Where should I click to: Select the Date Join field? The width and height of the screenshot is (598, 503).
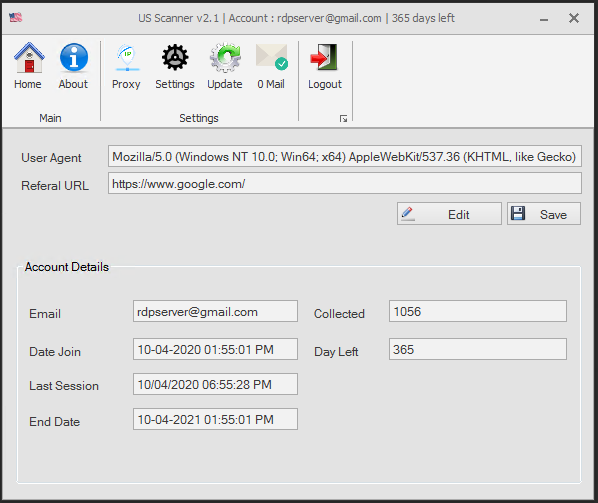point(215,349)
